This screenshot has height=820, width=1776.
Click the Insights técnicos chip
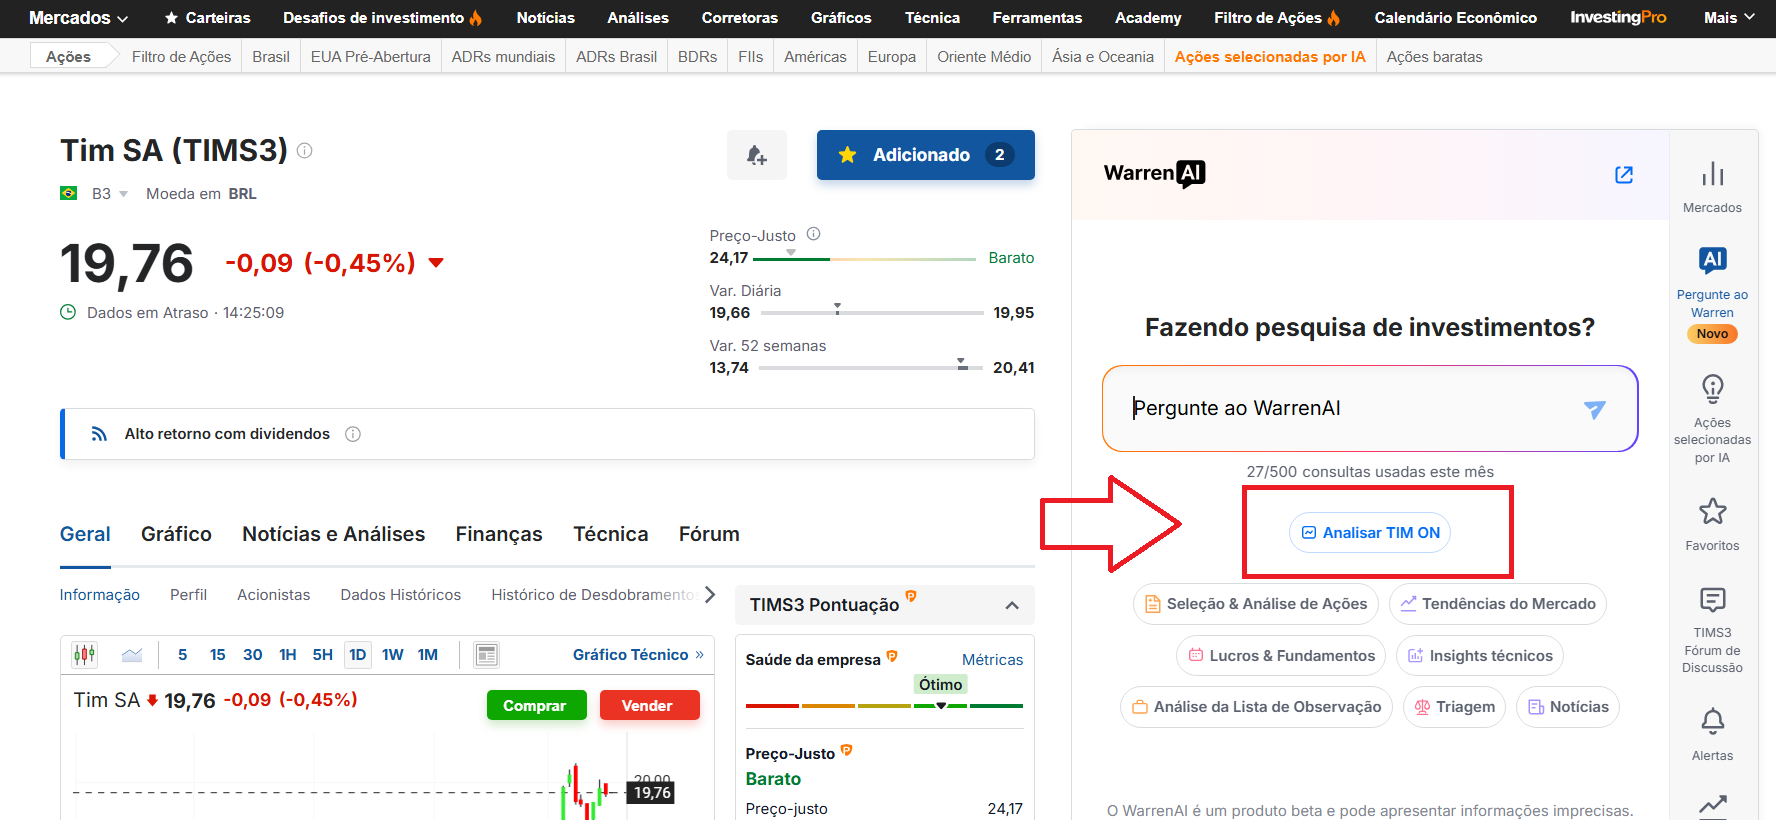tap(1480, 656)
